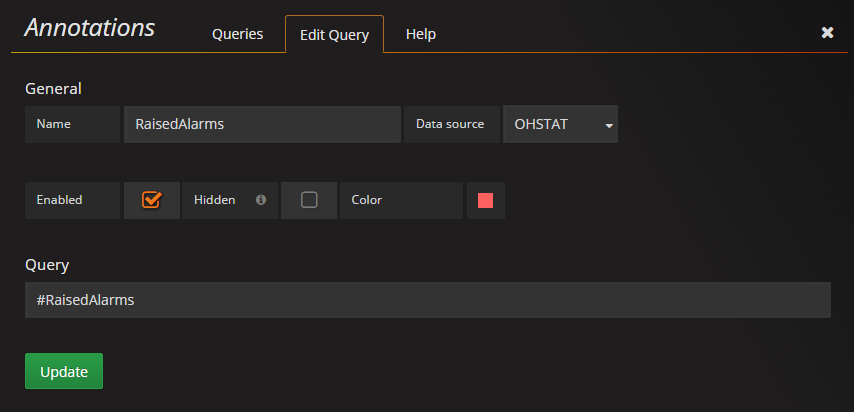The width and height of the screenshot is (854, 412).
Task: Open the red annotation color swatch
Action: 485,201
